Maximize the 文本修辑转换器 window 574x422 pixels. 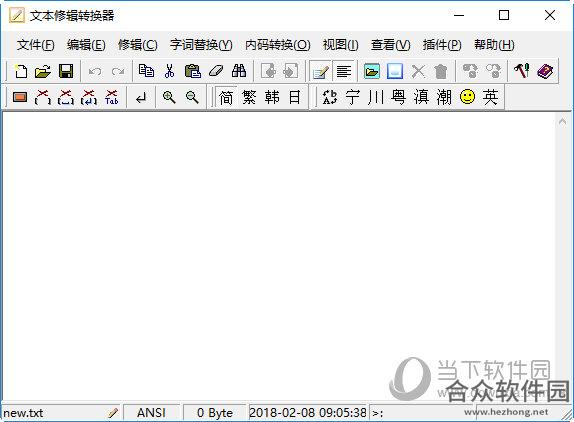(504, 15)
